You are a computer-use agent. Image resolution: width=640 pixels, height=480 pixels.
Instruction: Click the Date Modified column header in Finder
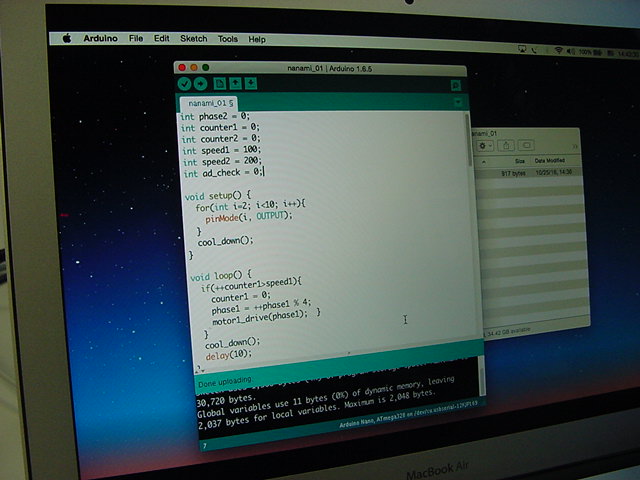[x=549, y=160]
